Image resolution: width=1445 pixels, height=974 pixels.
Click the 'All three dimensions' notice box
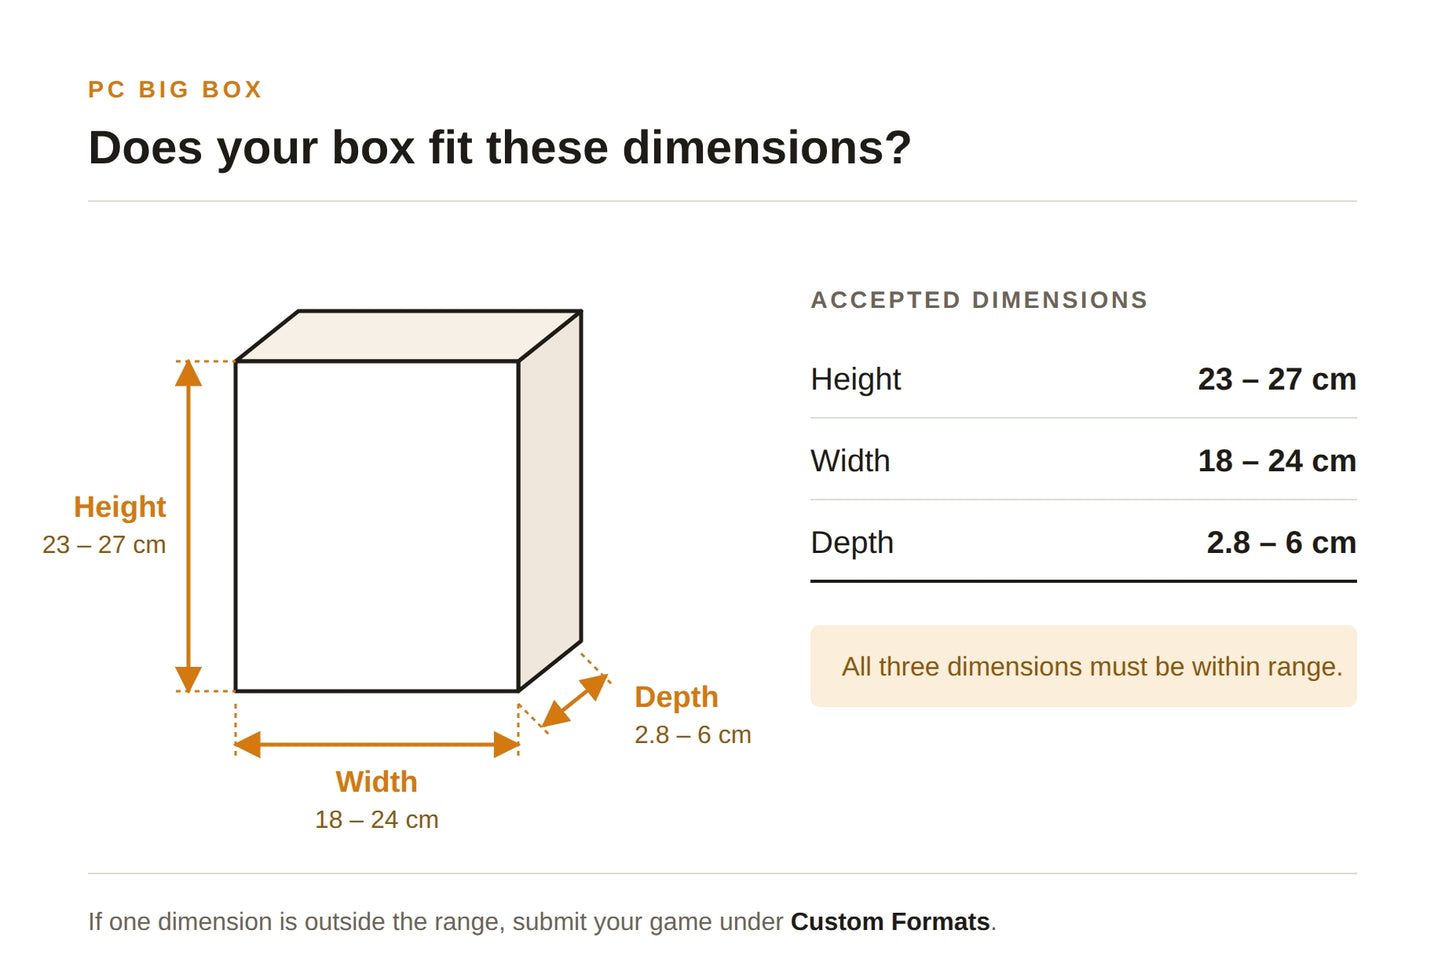(1083, 666)
